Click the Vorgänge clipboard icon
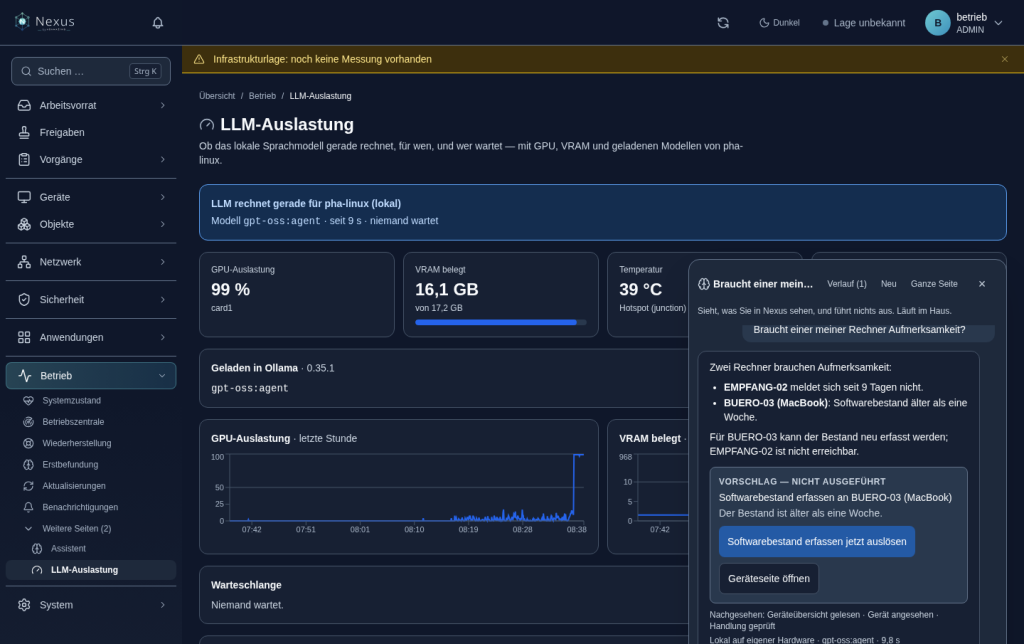This screenshot has height=644, width=1024. [24, 159]
